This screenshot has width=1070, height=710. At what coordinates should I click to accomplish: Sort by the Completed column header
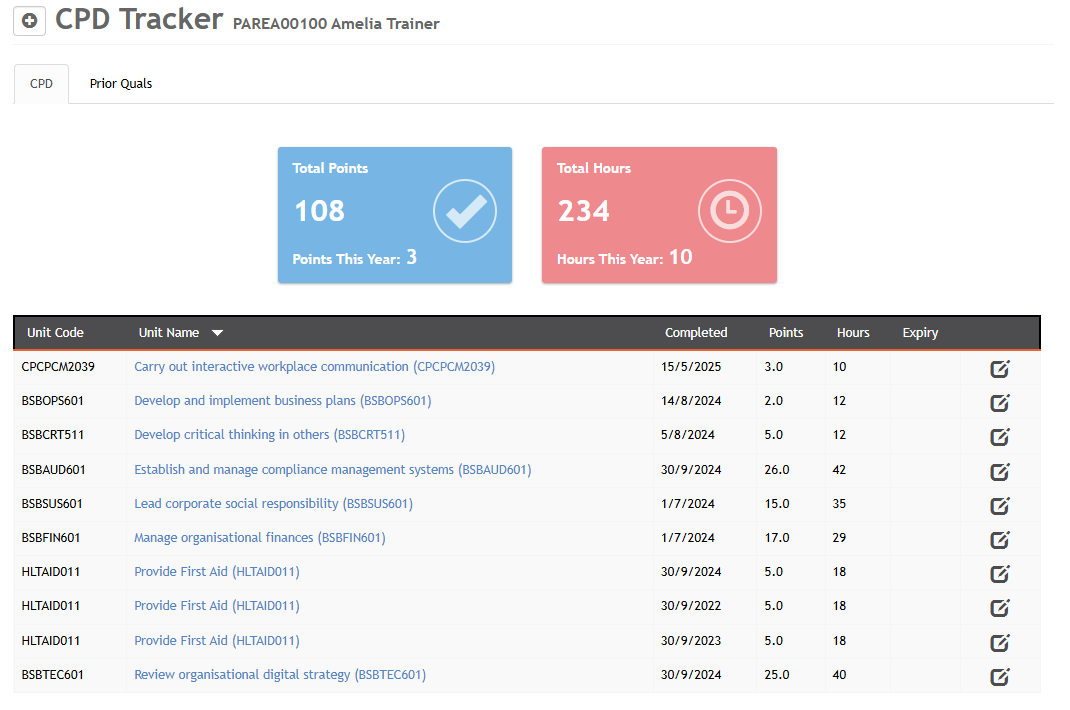coord(696,332)
